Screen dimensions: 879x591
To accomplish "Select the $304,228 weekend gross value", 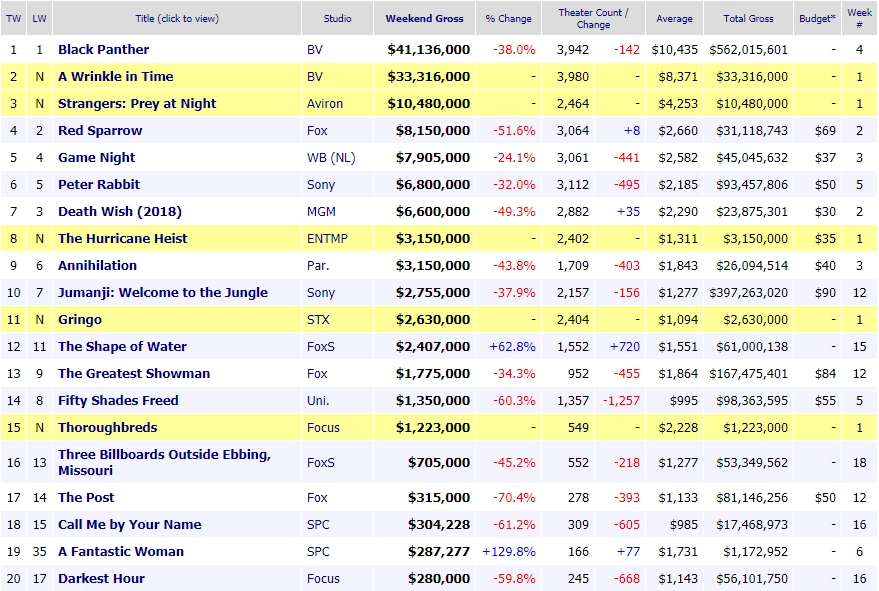I will tap(439, 524).
